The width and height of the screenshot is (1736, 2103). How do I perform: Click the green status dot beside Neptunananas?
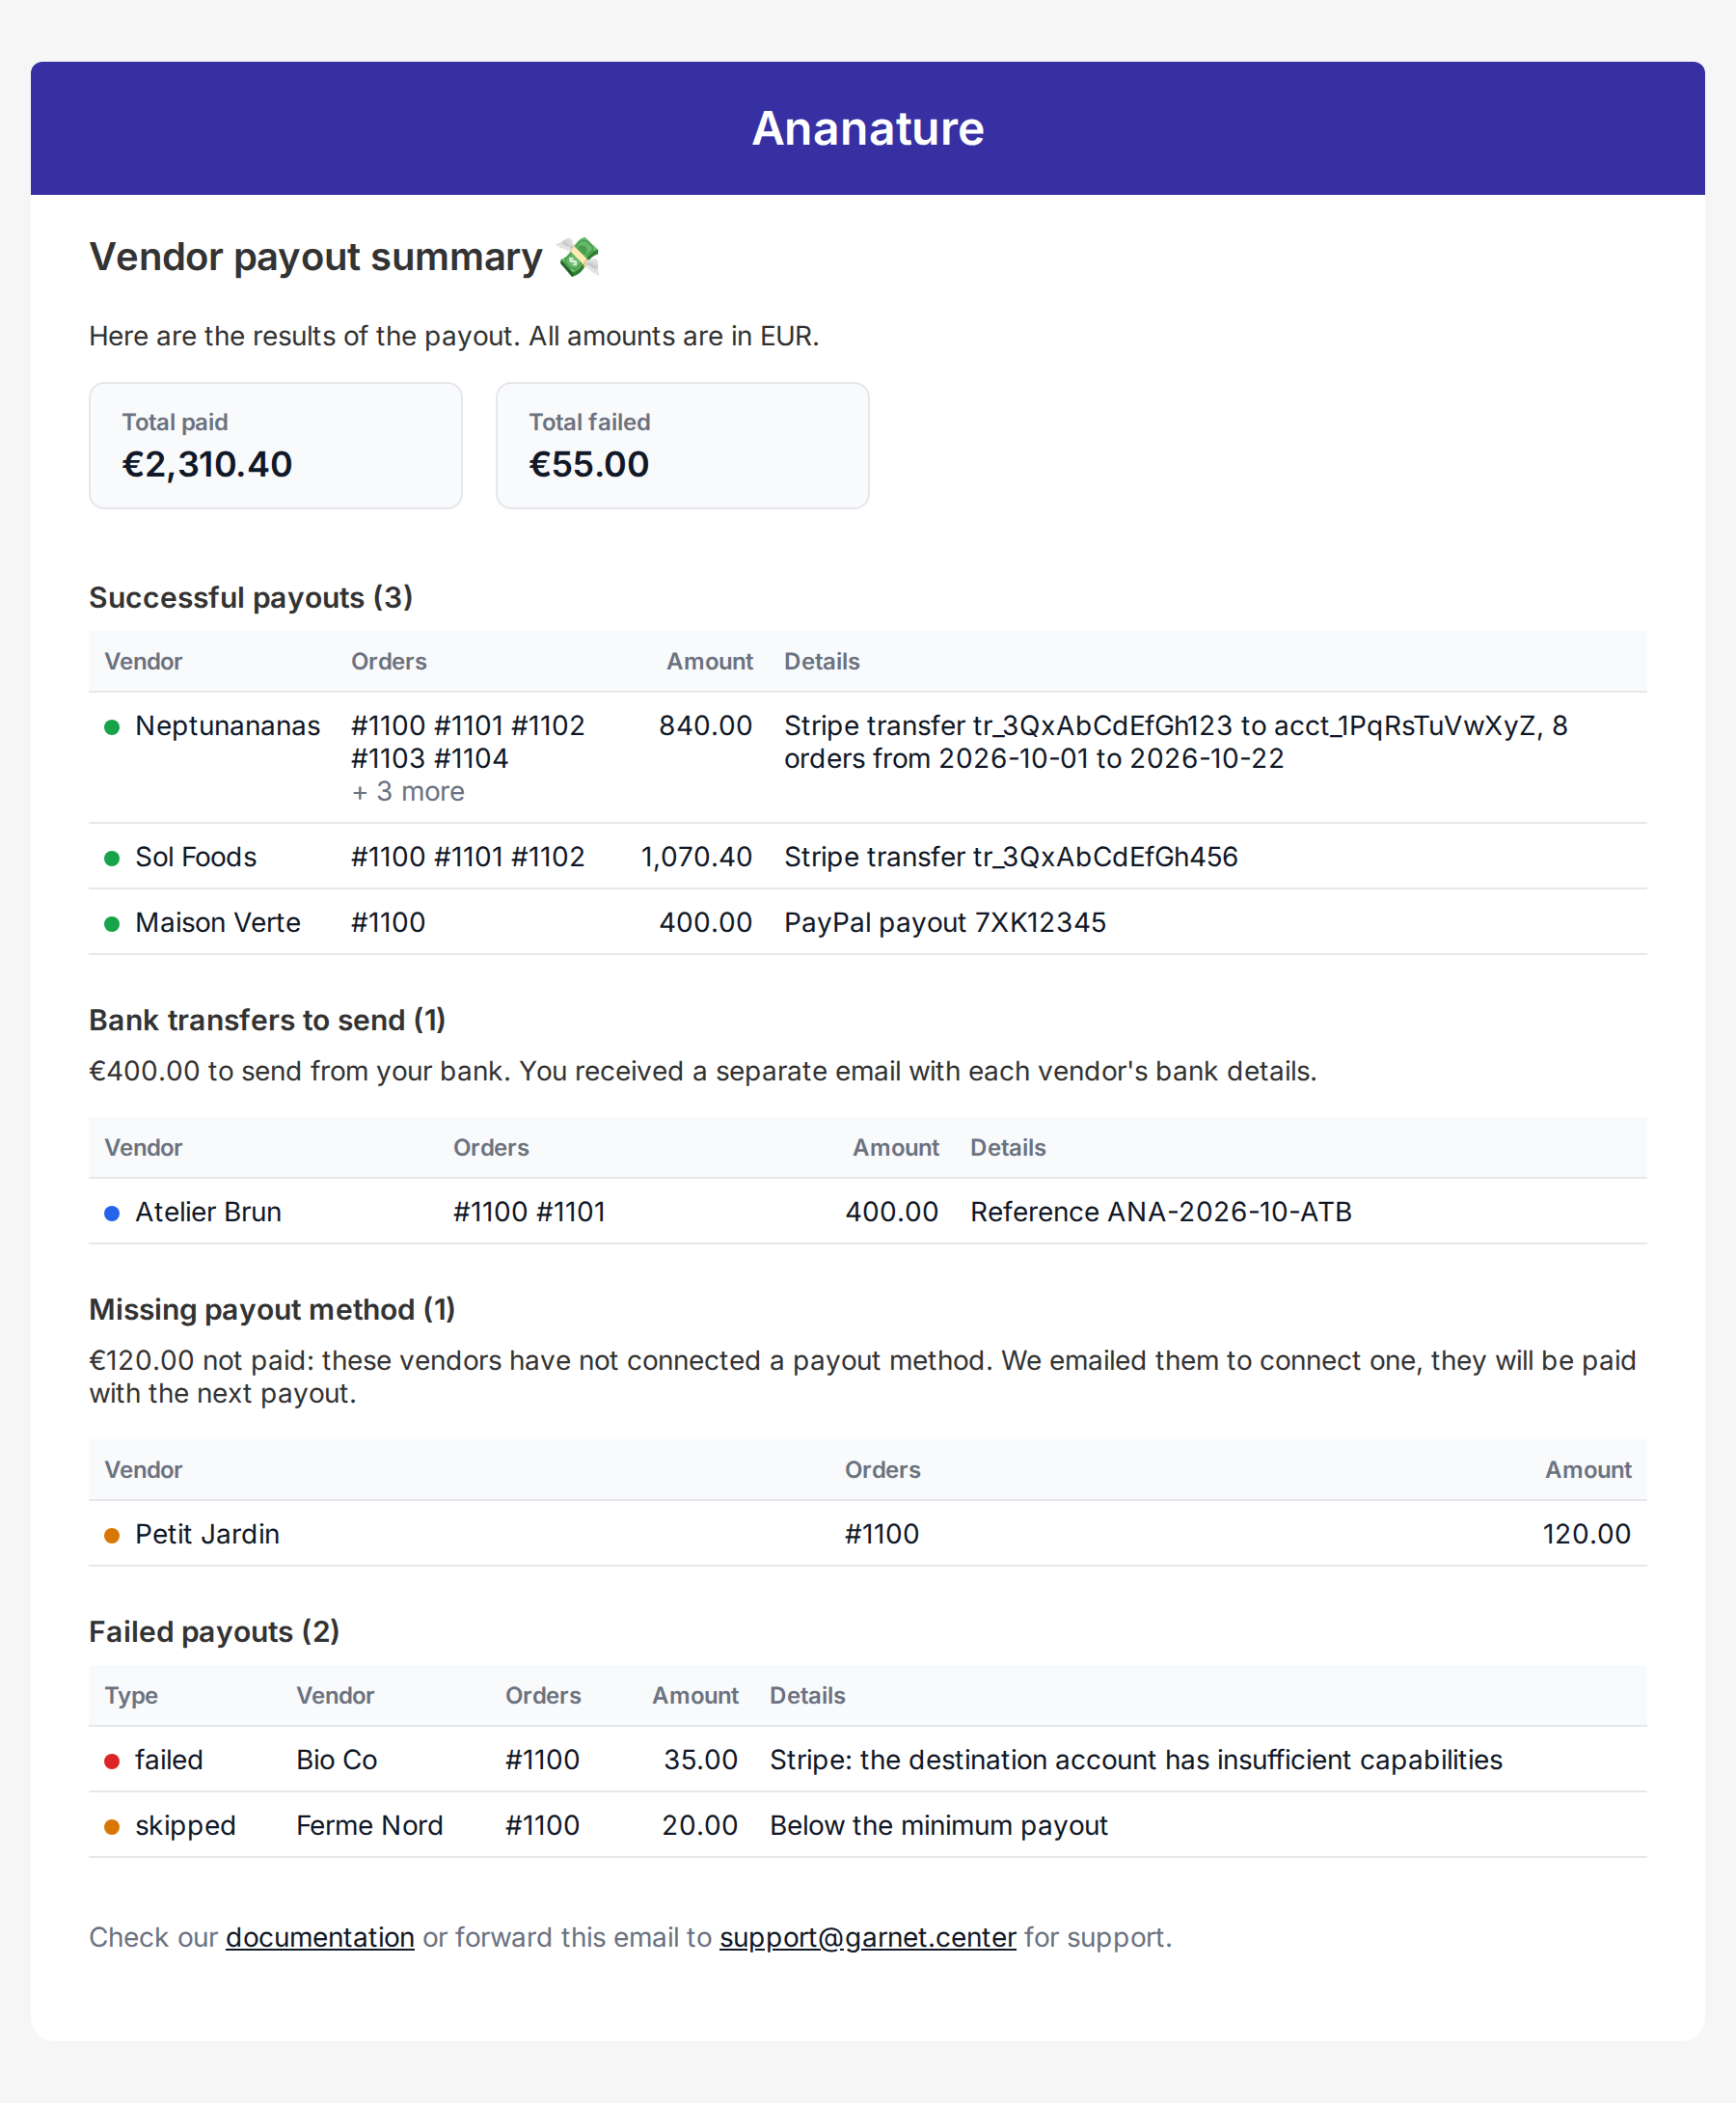tap(112, 727)
